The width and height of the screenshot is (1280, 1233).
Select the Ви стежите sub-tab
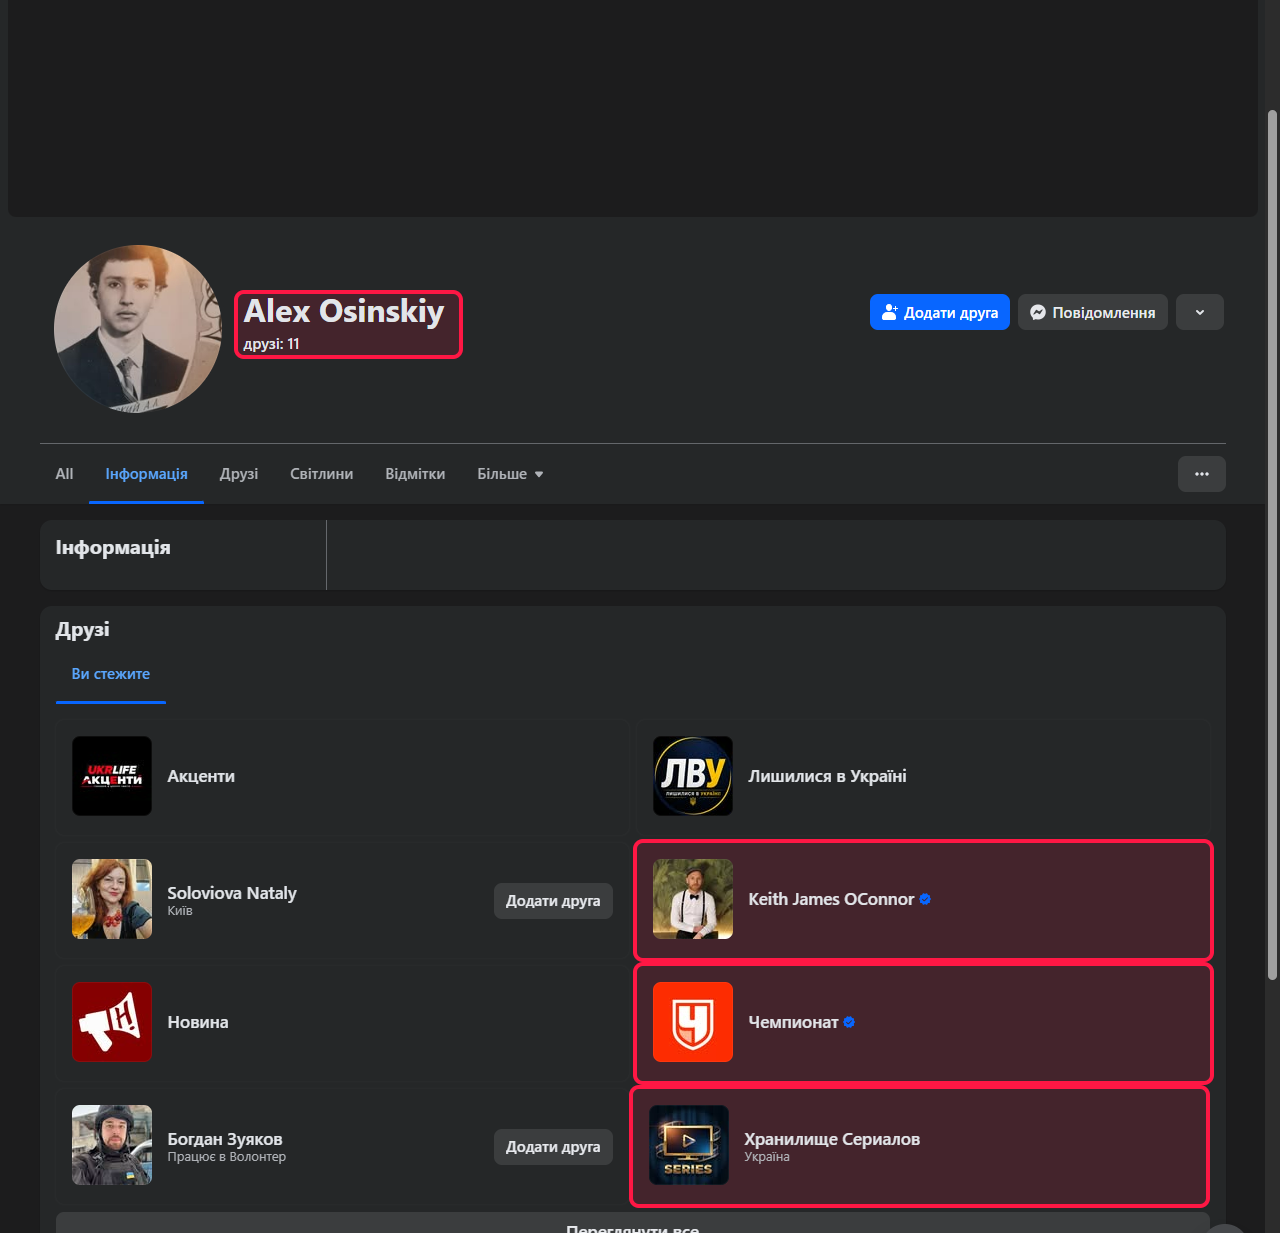[111, 674]
